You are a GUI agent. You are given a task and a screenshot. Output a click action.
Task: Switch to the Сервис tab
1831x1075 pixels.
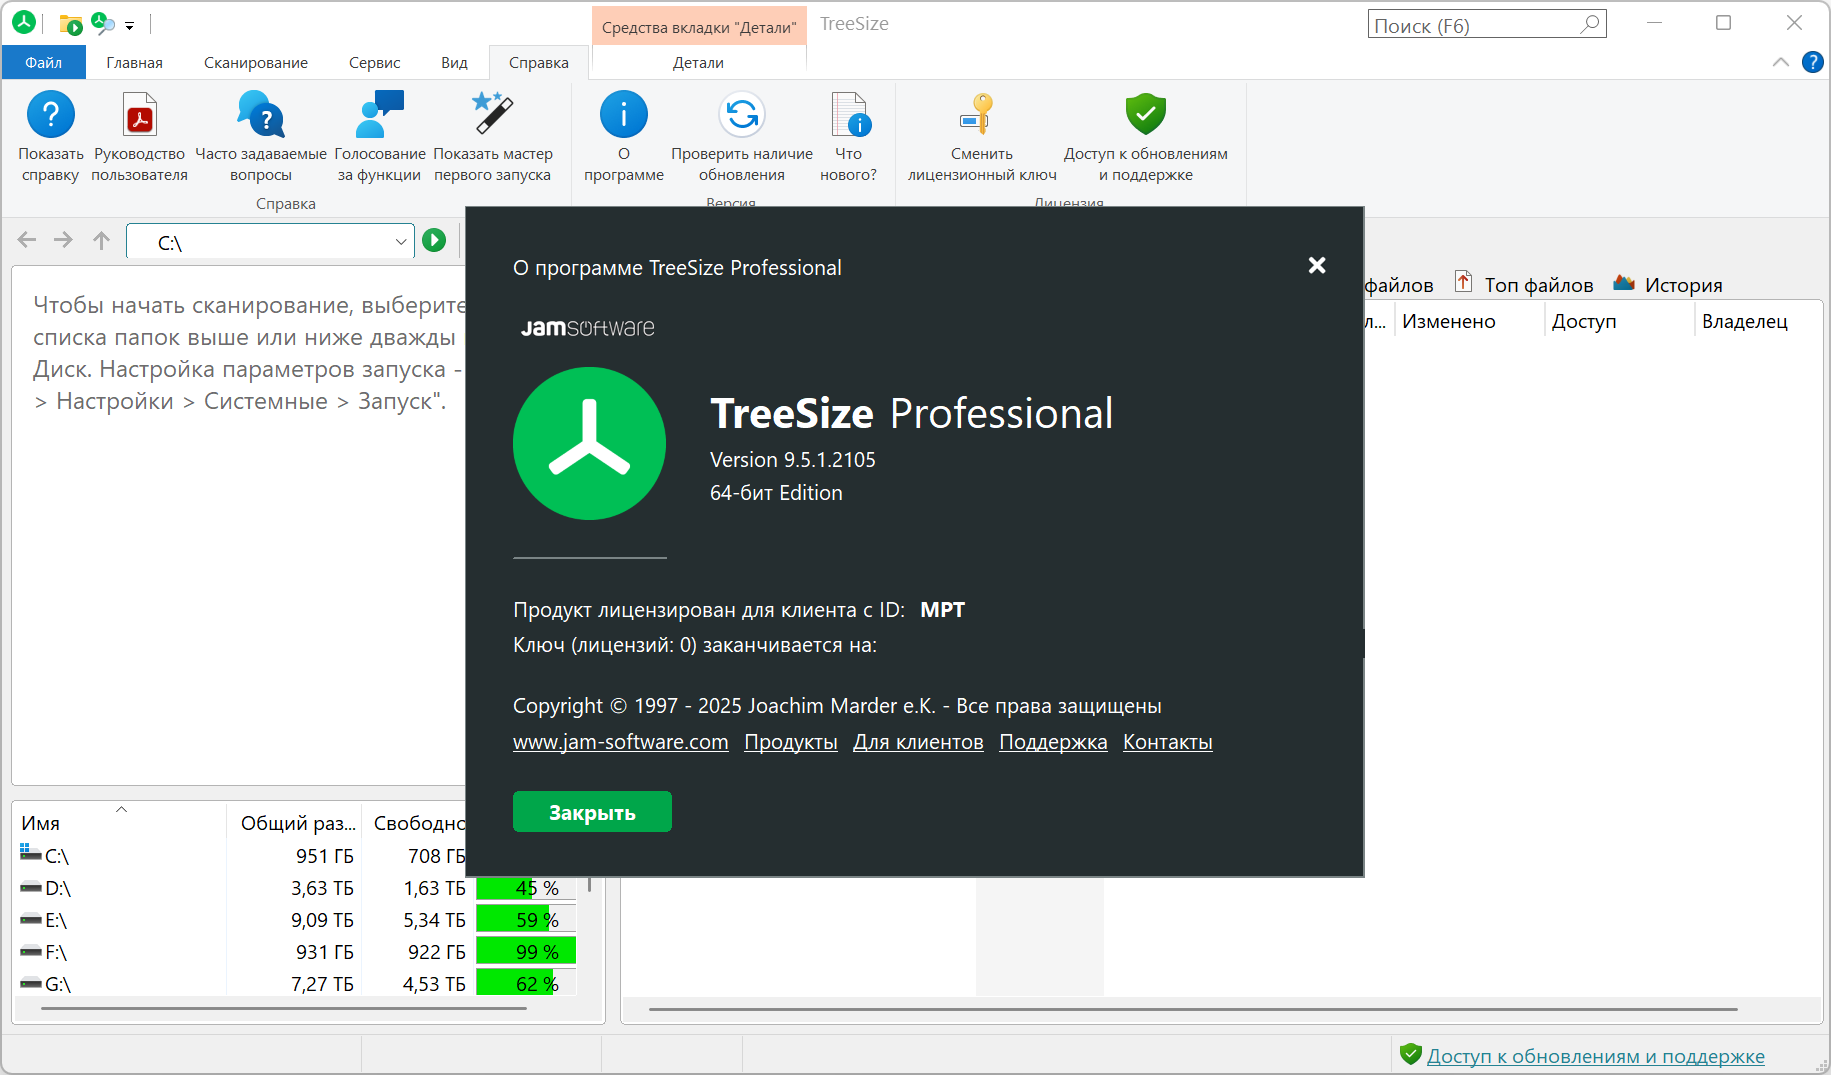[x=375, y=62]
